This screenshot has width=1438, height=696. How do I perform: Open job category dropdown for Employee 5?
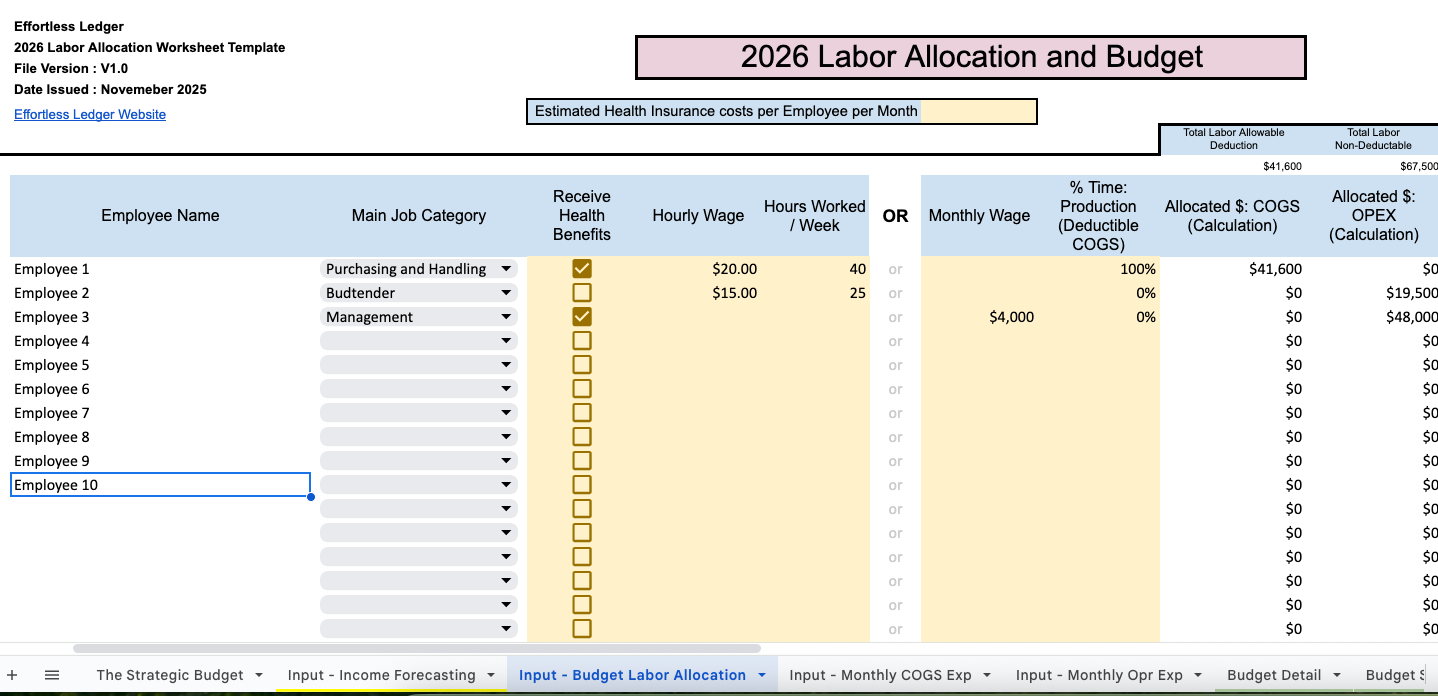419,364
